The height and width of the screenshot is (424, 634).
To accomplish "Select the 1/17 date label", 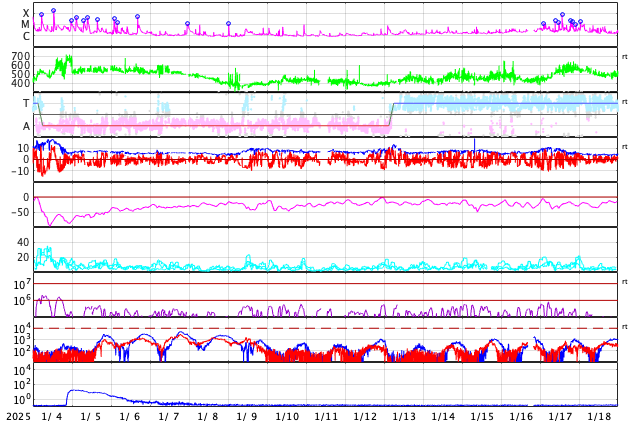I will [560, 416].
